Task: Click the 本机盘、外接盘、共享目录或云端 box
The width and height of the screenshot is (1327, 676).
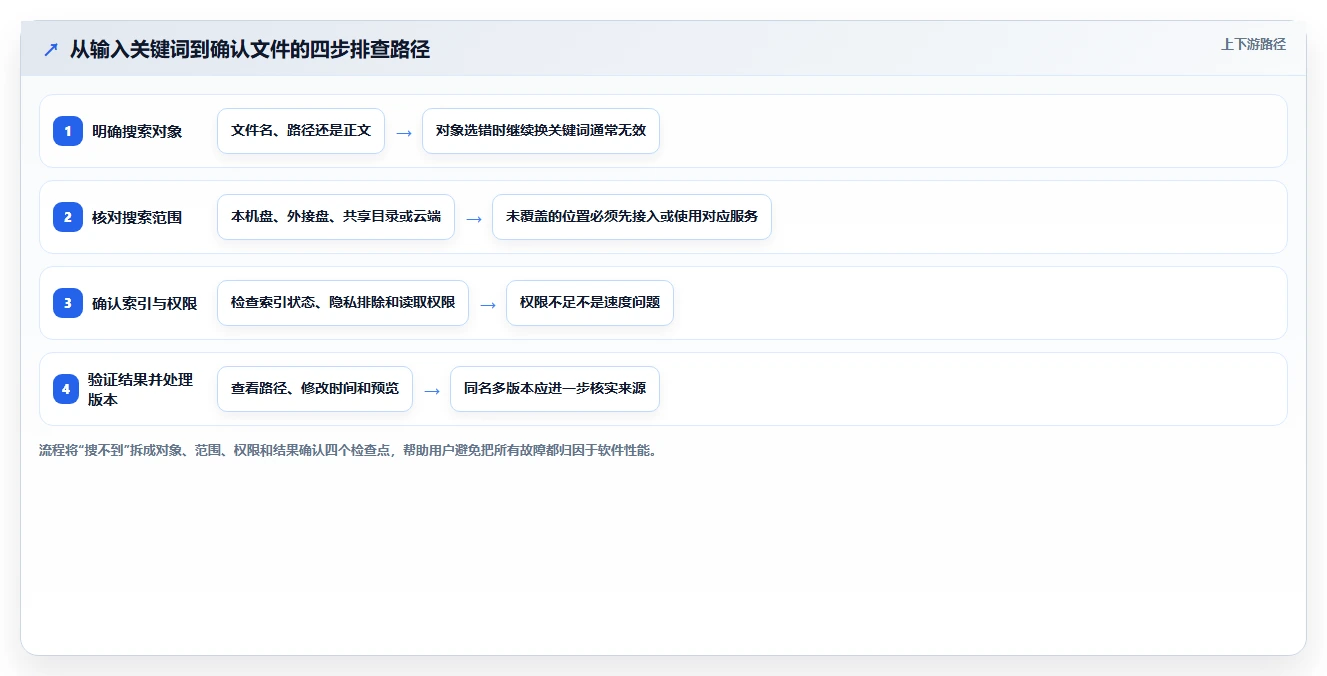Action: (336, 217)
